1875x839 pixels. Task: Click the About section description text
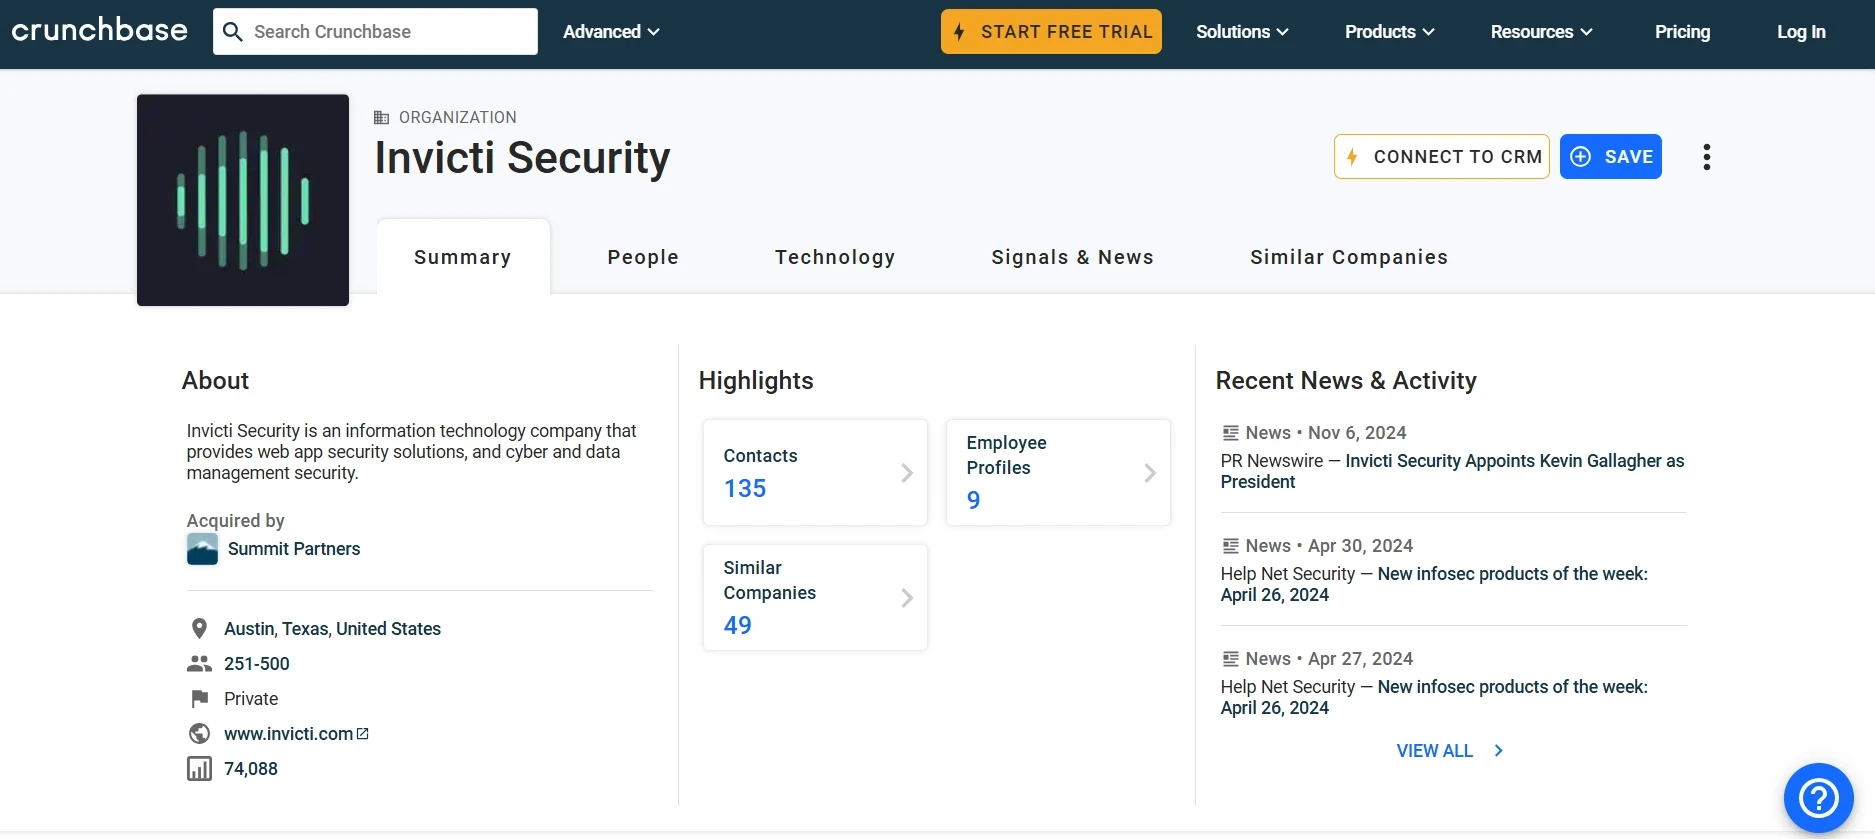[411, 452]
